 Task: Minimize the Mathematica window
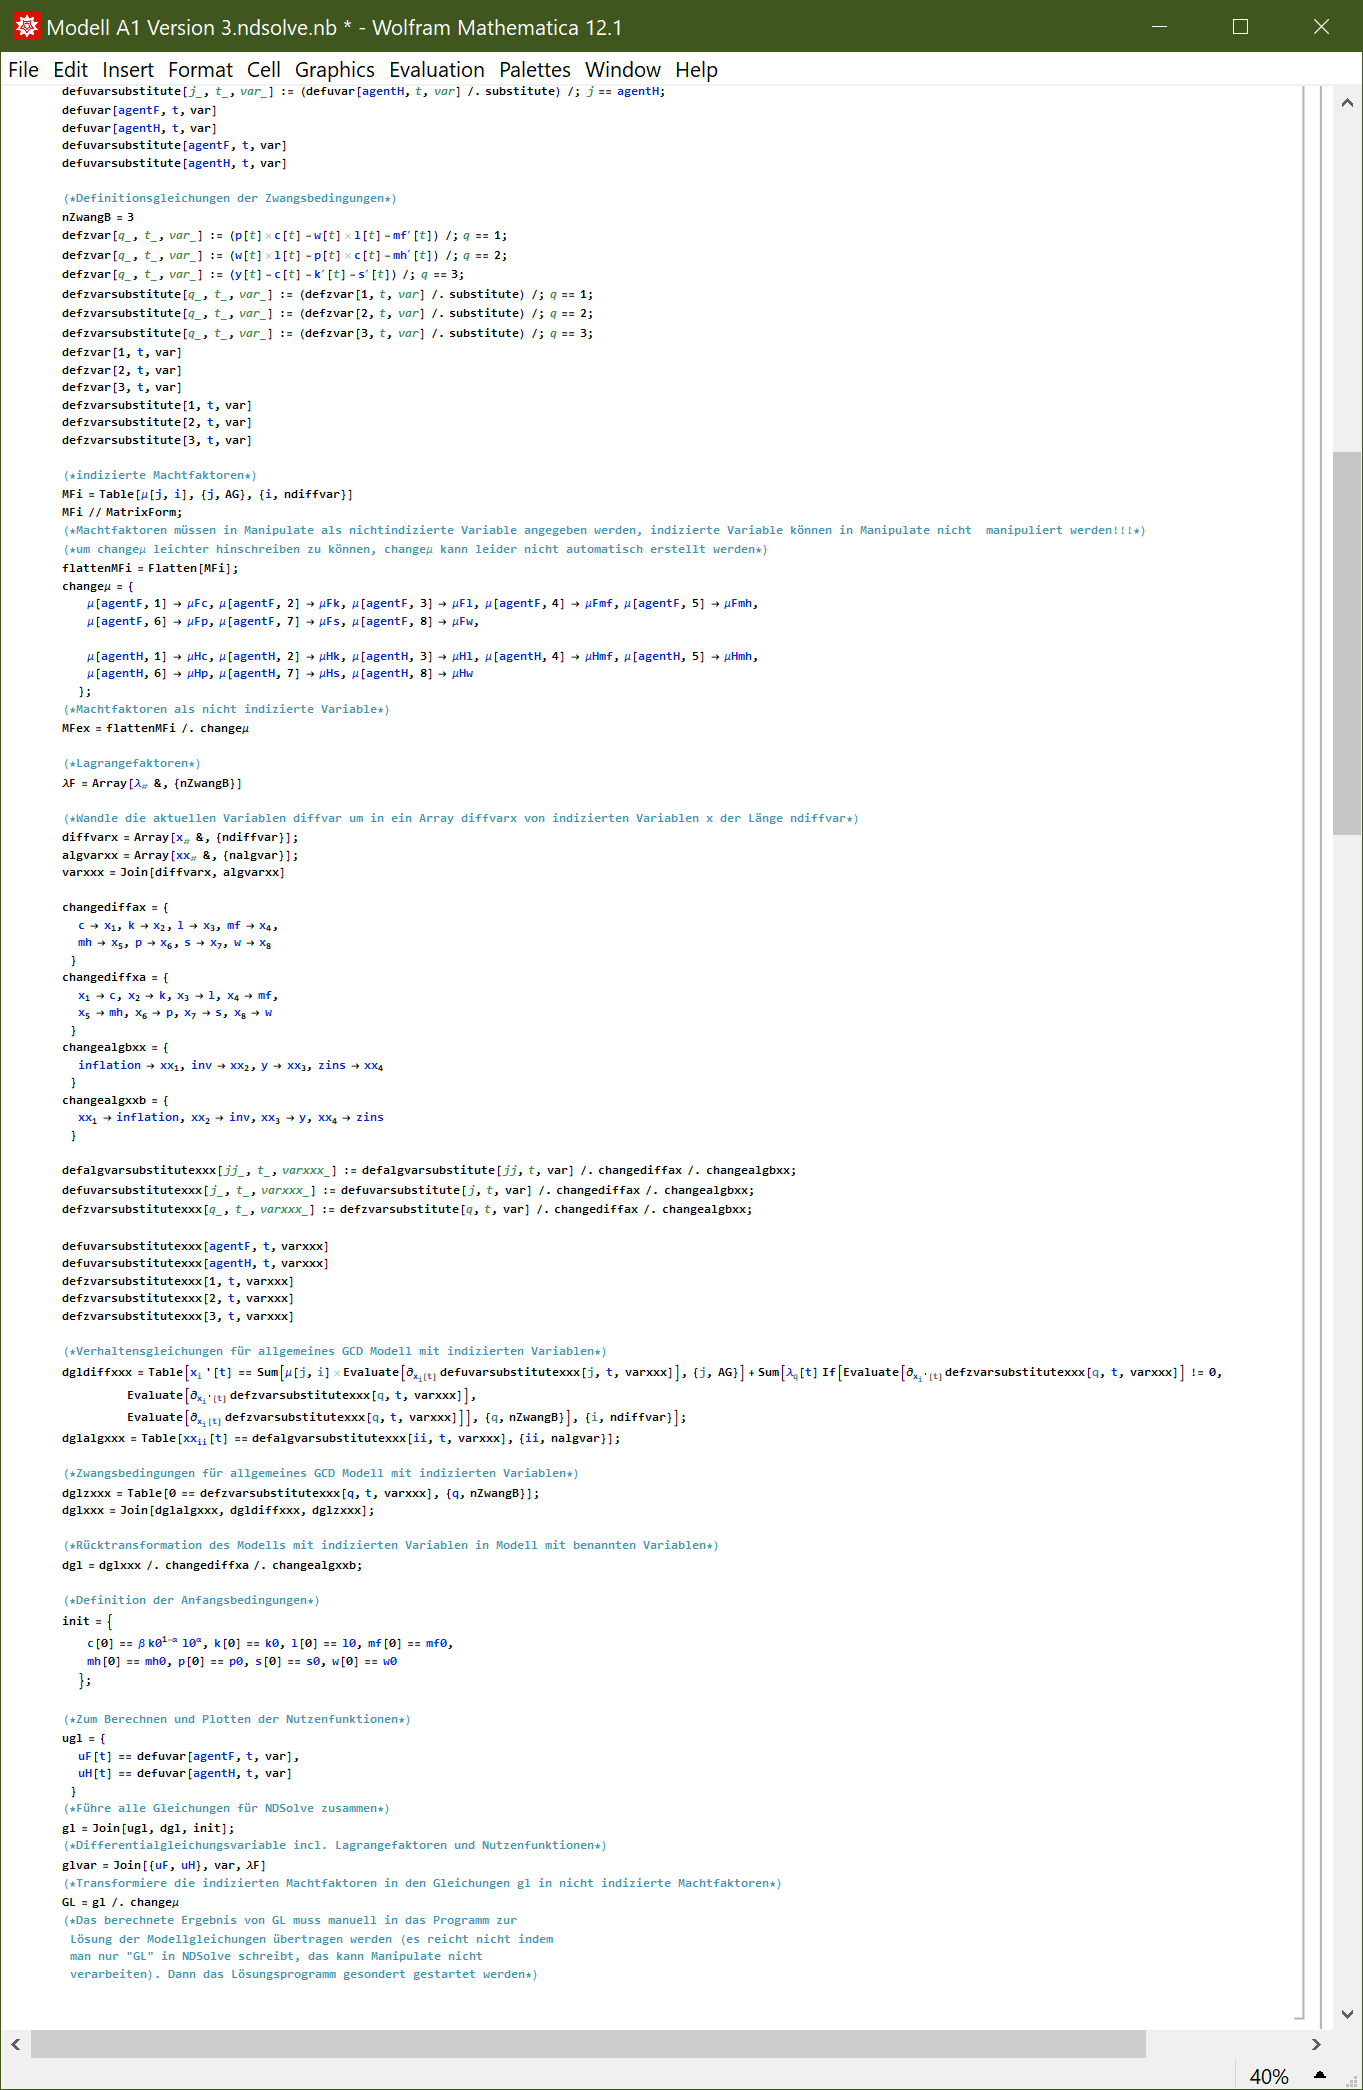click(x=1160, y=27)
